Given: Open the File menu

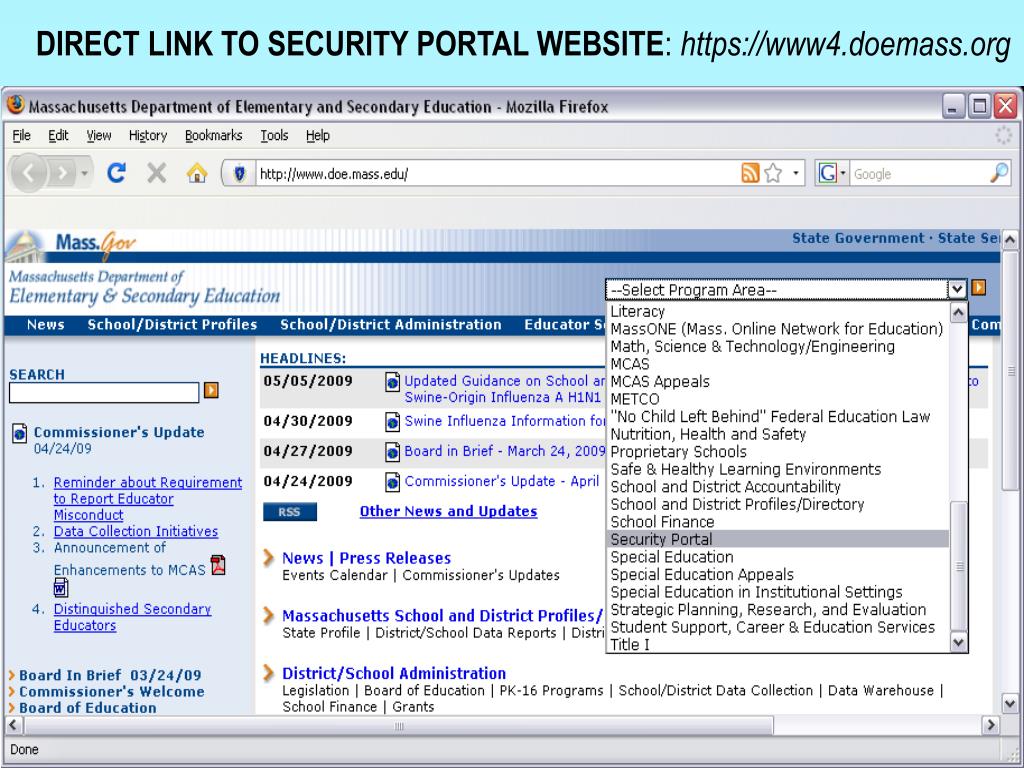Looking at the screenshot, I should [22, 135].
